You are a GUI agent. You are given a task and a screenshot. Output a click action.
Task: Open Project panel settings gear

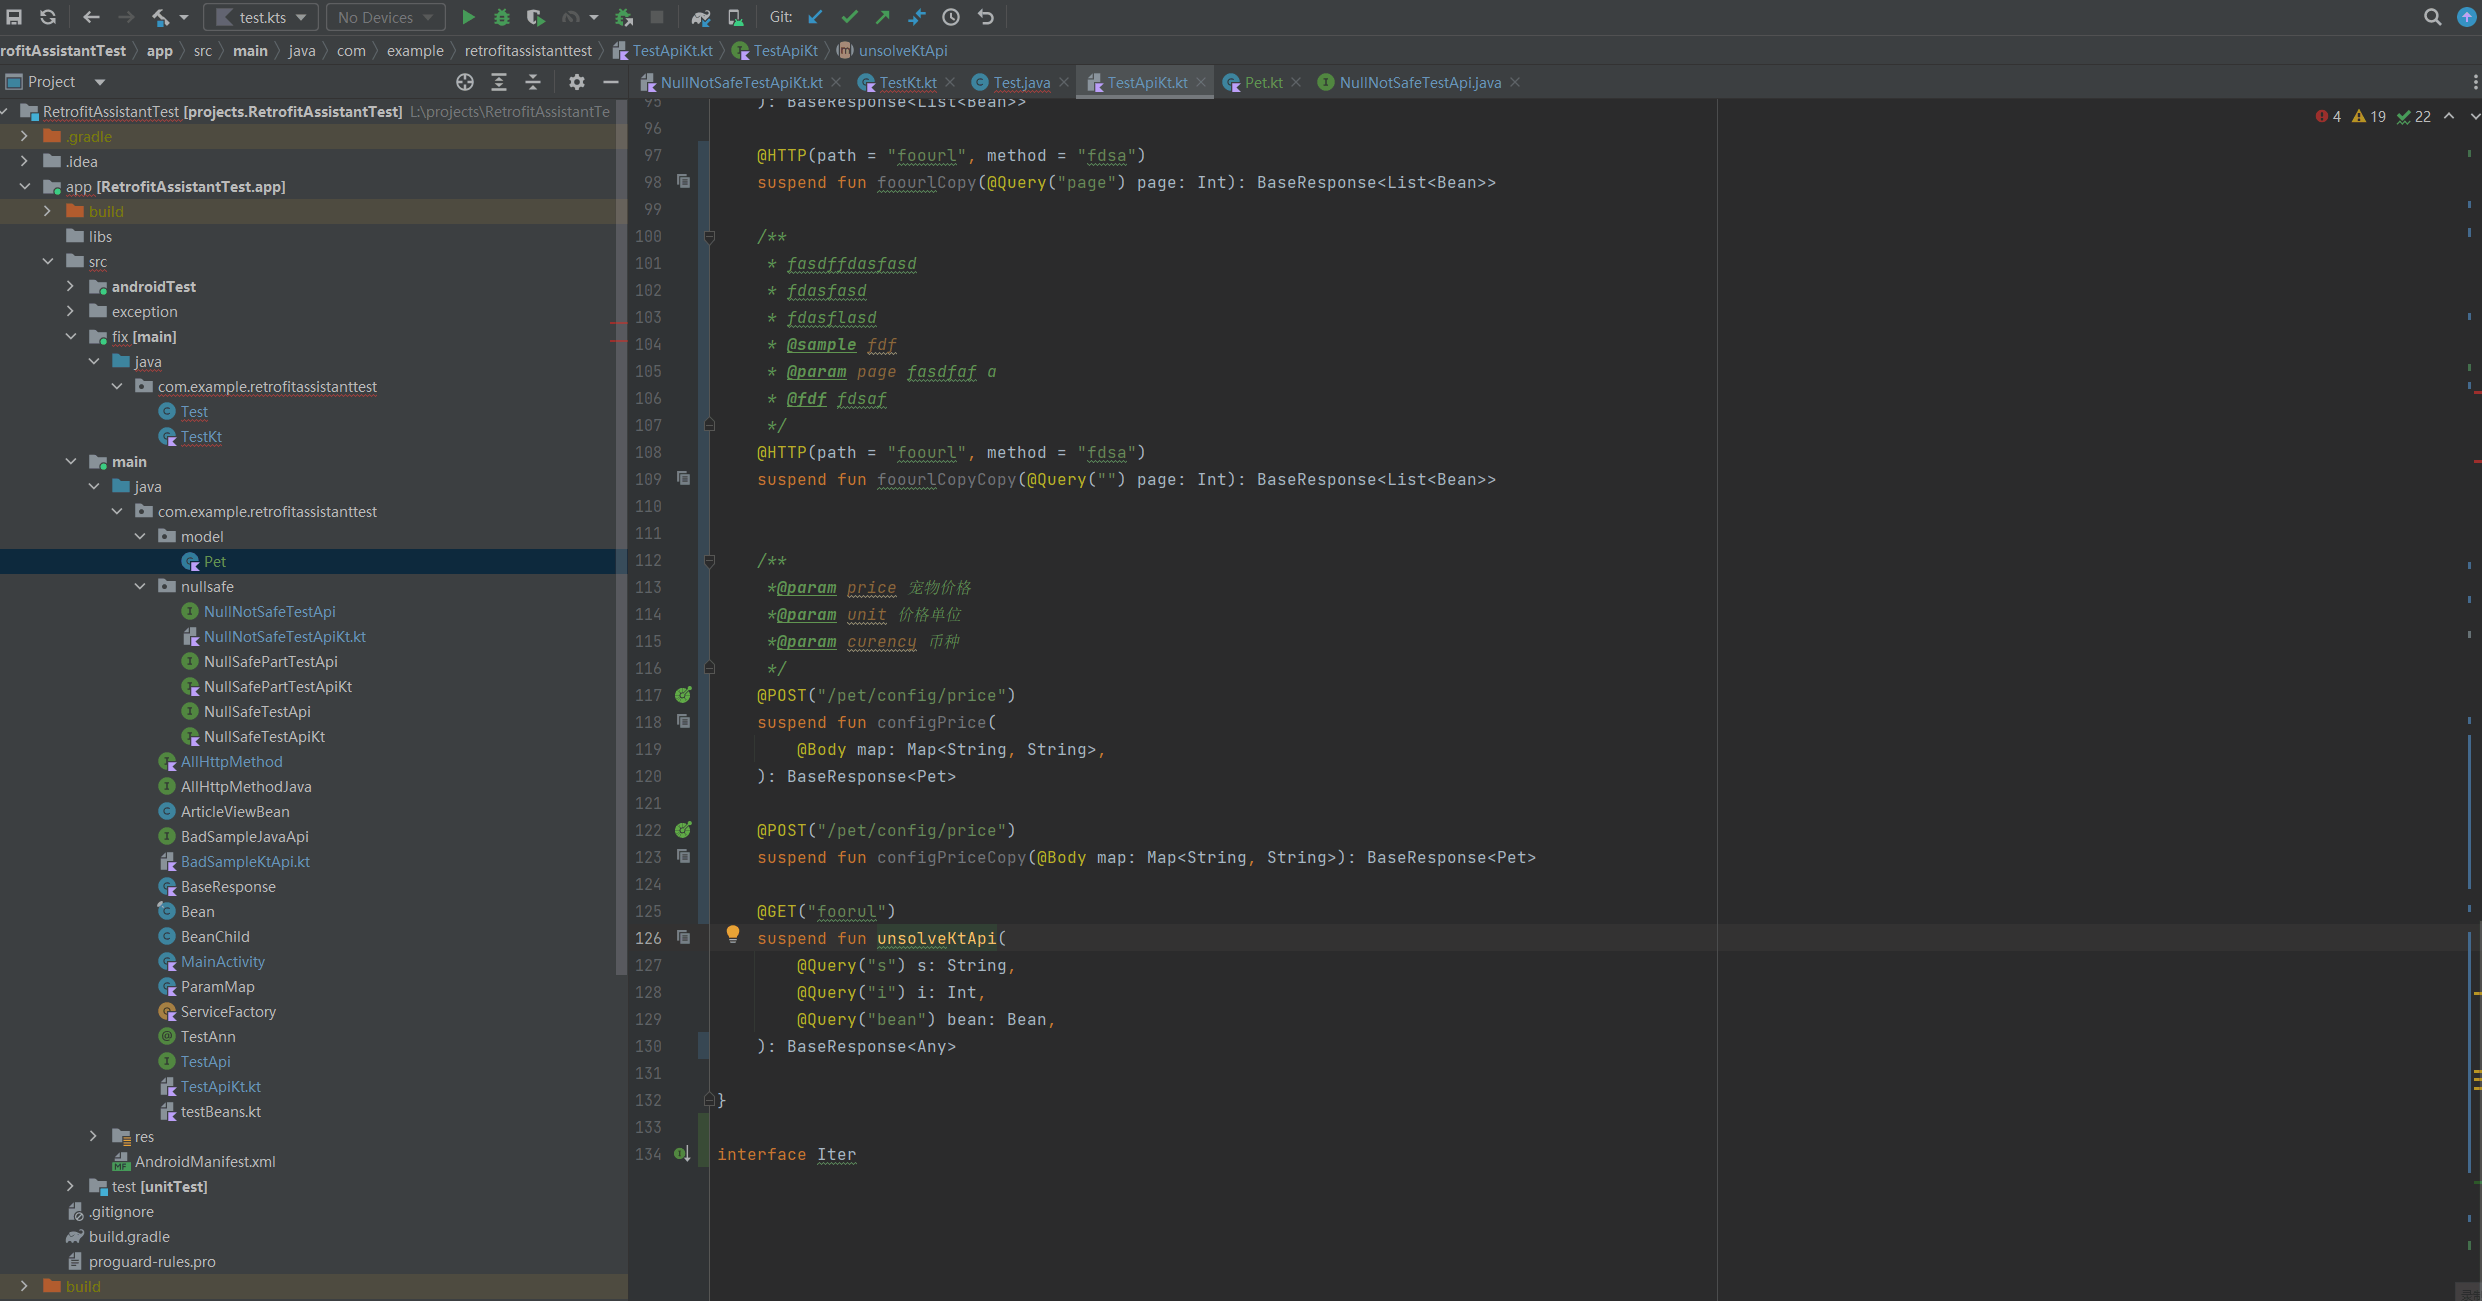[x=577, y=82]
